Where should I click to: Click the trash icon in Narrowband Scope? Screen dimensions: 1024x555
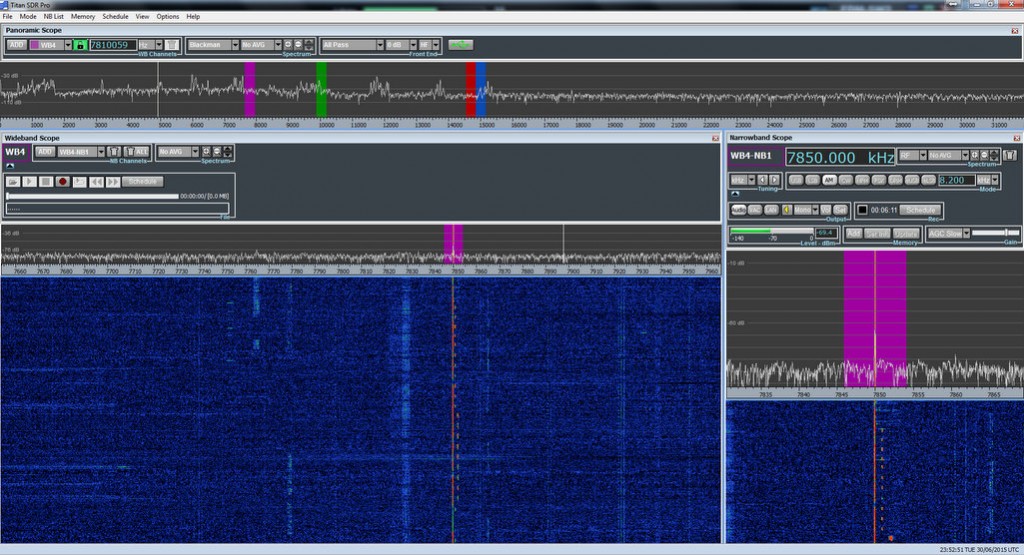(1010, 156)
